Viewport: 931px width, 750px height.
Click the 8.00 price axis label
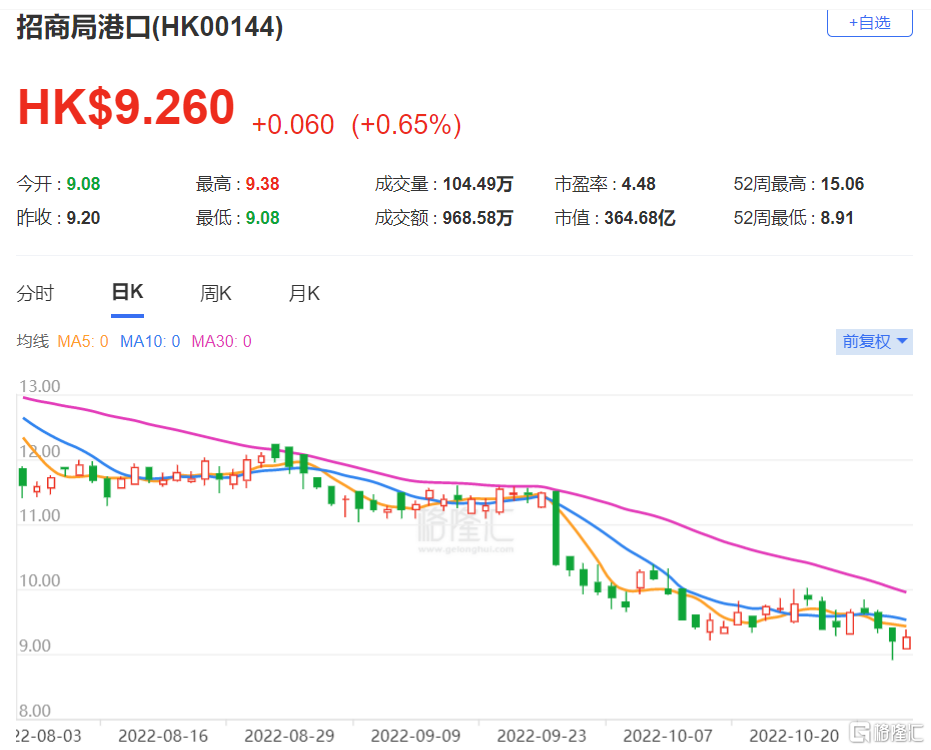(35, 711)
